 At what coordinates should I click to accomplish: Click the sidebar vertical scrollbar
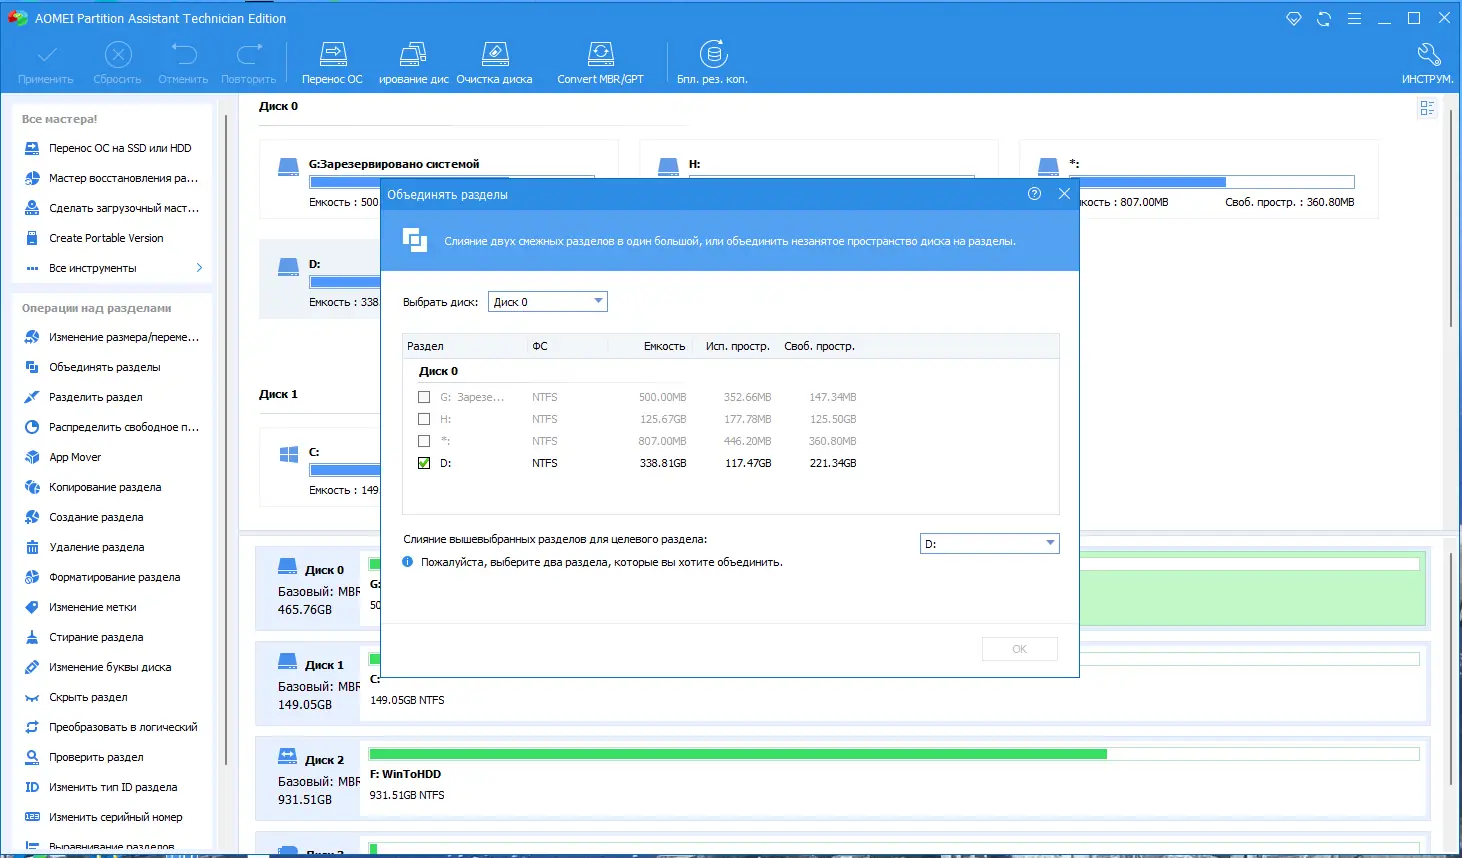227,440
